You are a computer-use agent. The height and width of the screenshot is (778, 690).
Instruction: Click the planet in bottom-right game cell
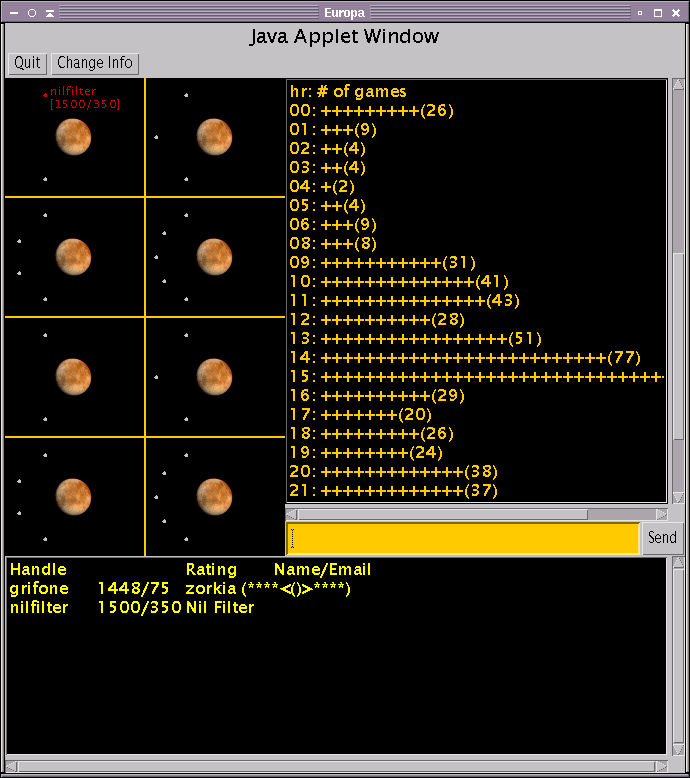[214, 496]
